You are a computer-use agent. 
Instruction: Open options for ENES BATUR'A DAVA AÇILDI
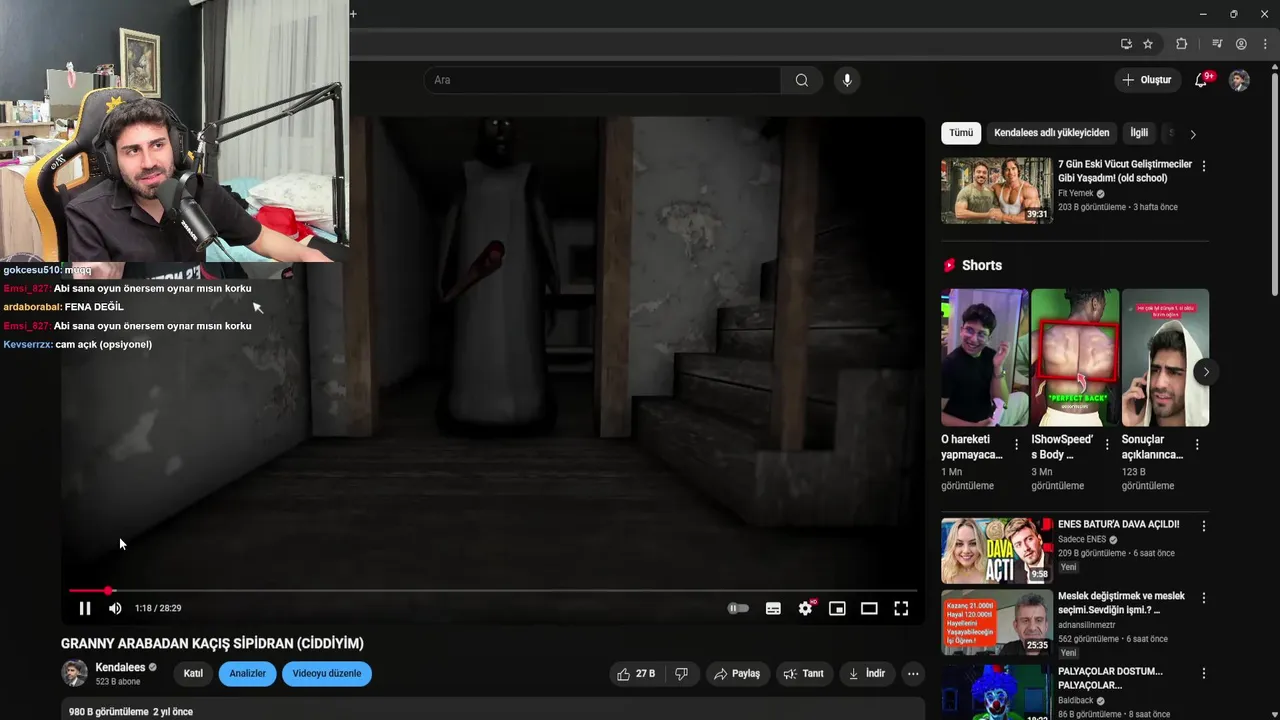pyautogui.click(x=1203, y=526)
